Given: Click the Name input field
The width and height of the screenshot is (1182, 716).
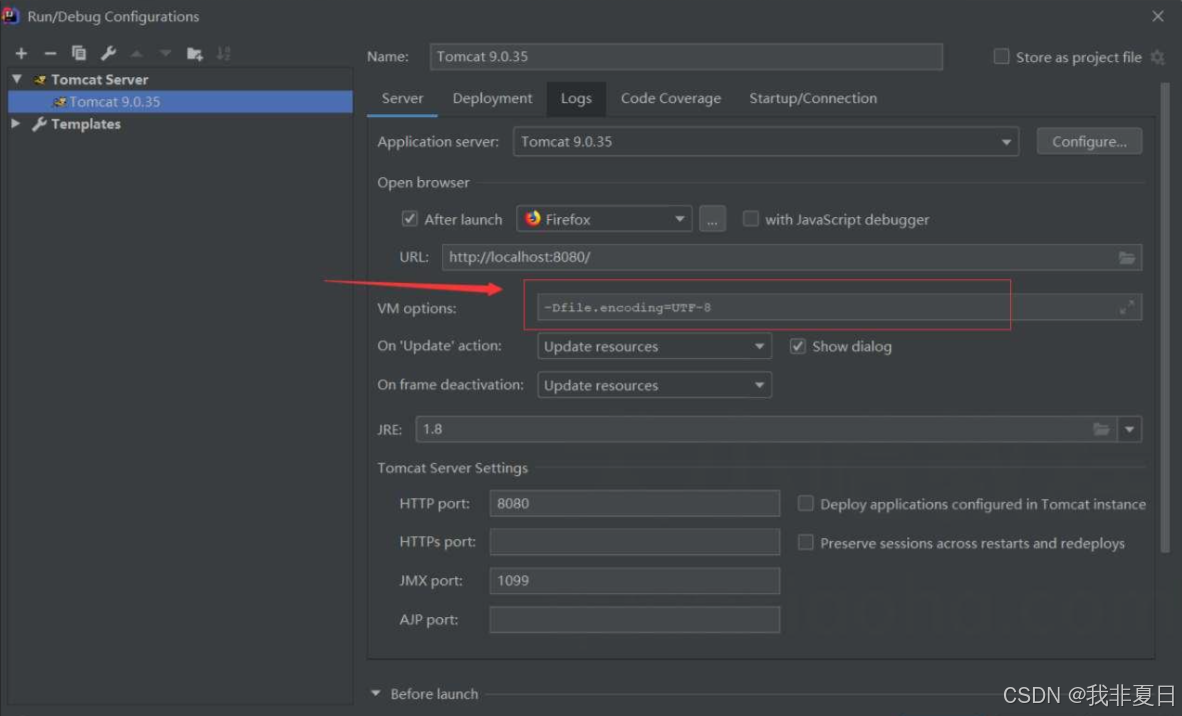Looking at the screenshot, I should click(x=686, y=57).
